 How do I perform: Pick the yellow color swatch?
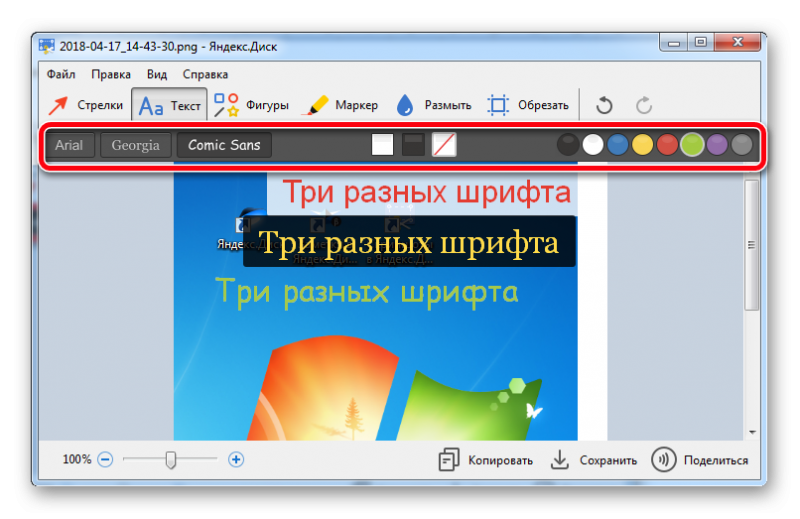pyautogui.click(x=642, y=144)
